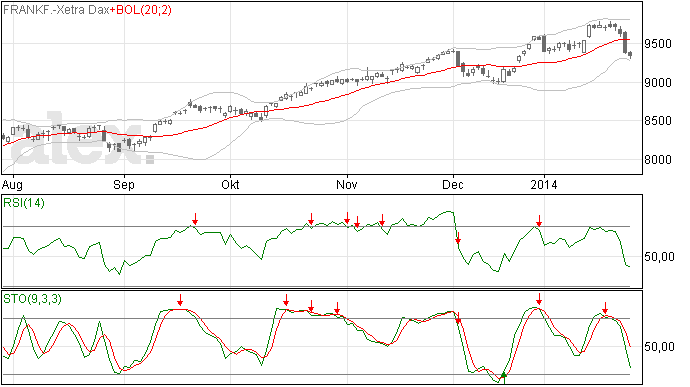Click the 2014 date axis label
690x387 pixels.
(x=544, y=184)
